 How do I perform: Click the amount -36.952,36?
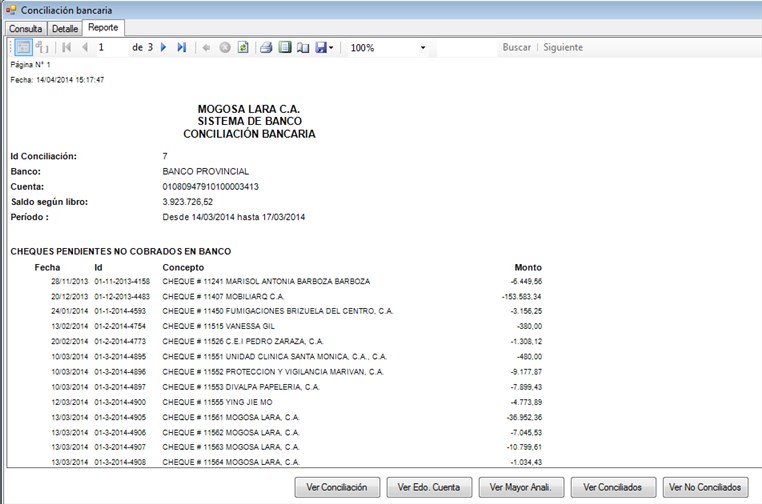click(x=524, y=417)
